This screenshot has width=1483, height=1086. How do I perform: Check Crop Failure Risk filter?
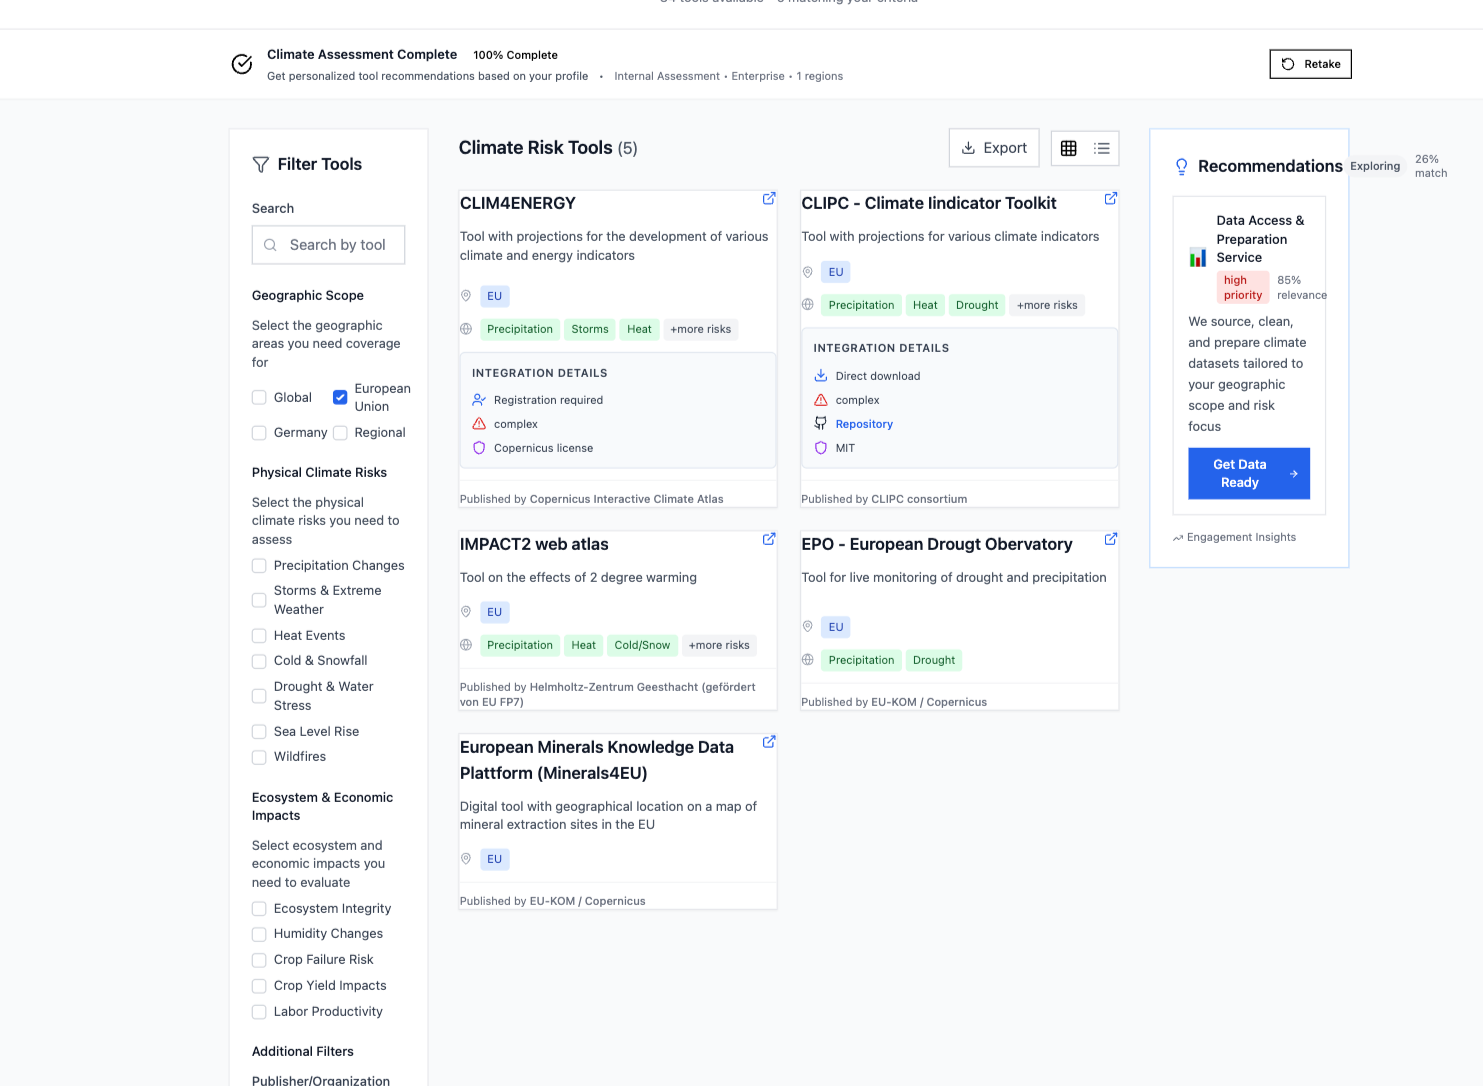point(259,960)
